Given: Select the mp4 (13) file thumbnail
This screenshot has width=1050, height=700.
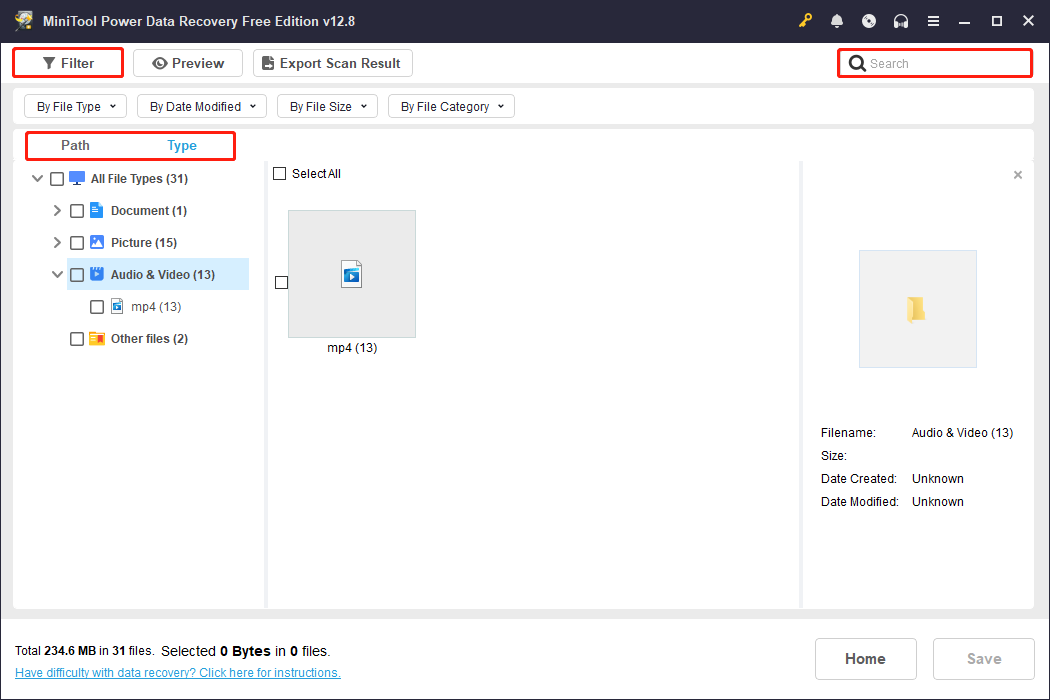Looking at the screenshot, I should (x=352, y=274).
